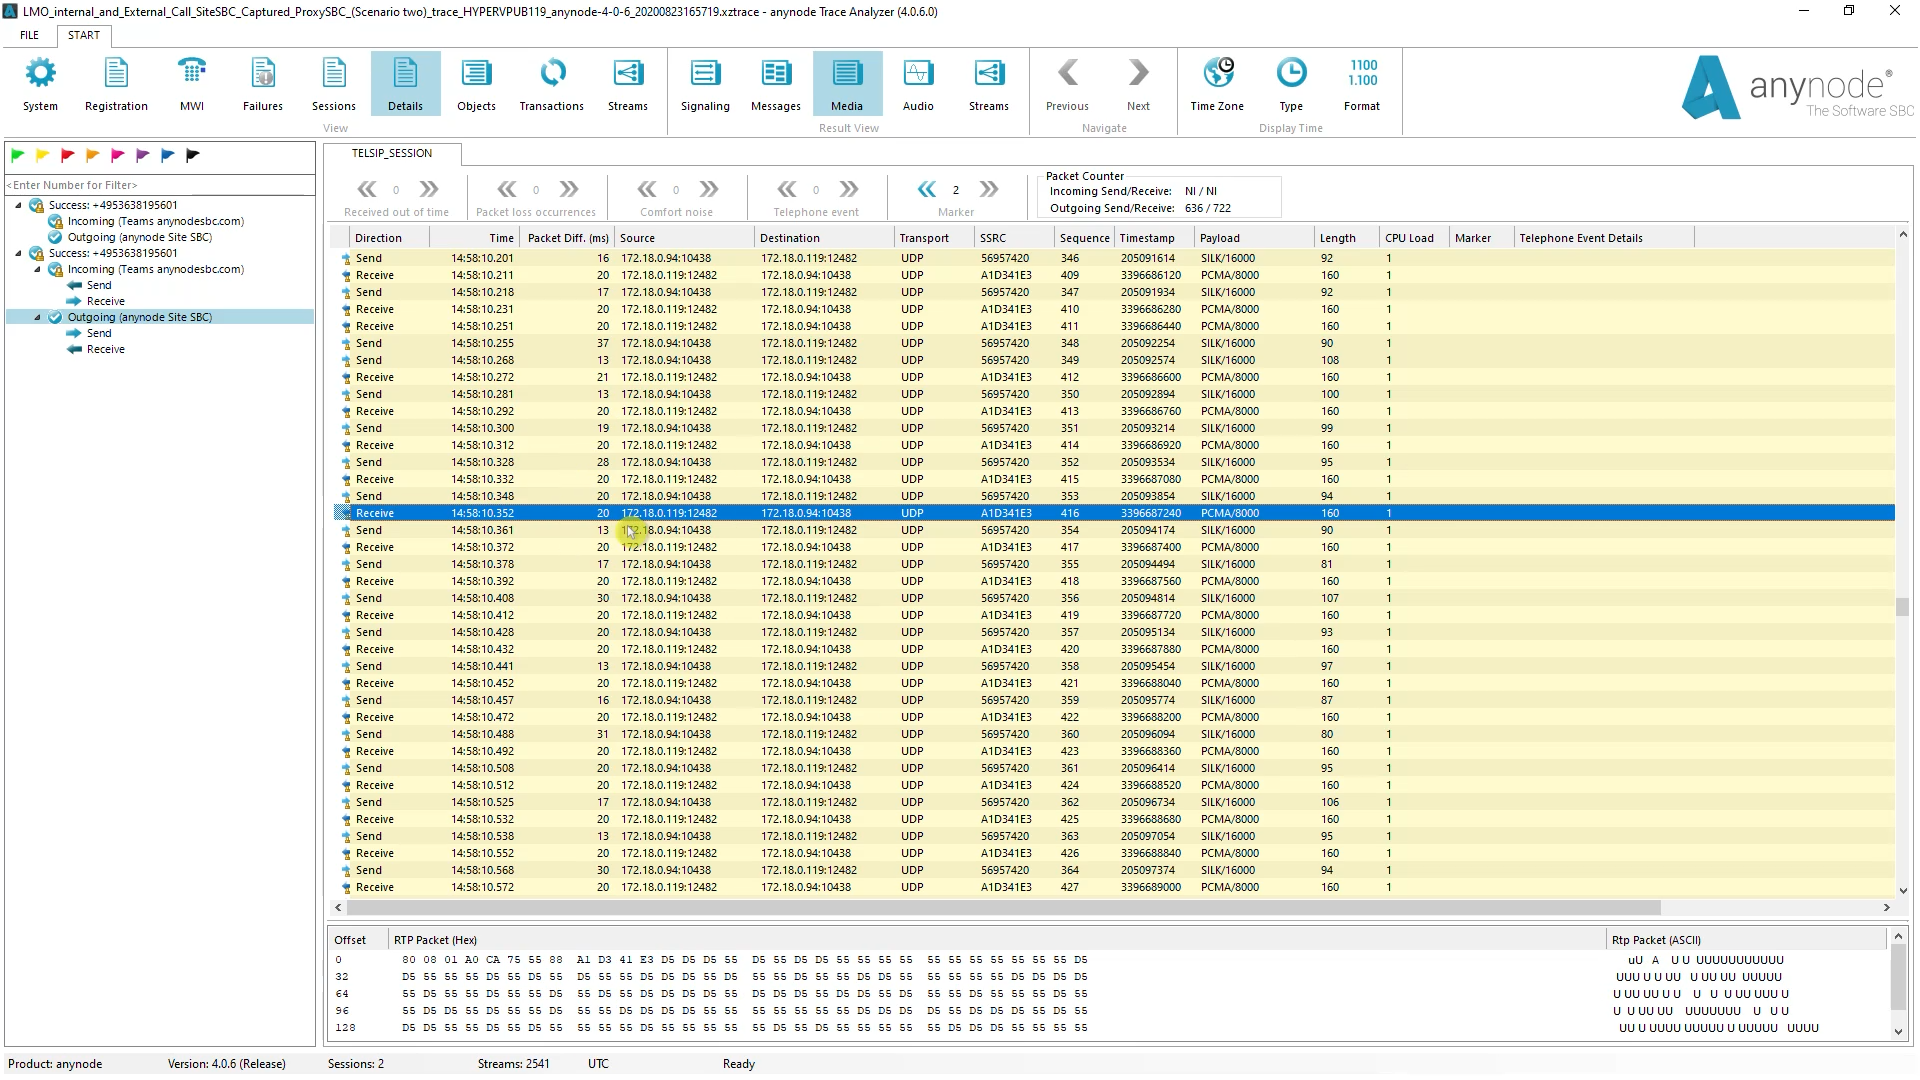Go to next Comfort noise packet

tap(709, 189)
